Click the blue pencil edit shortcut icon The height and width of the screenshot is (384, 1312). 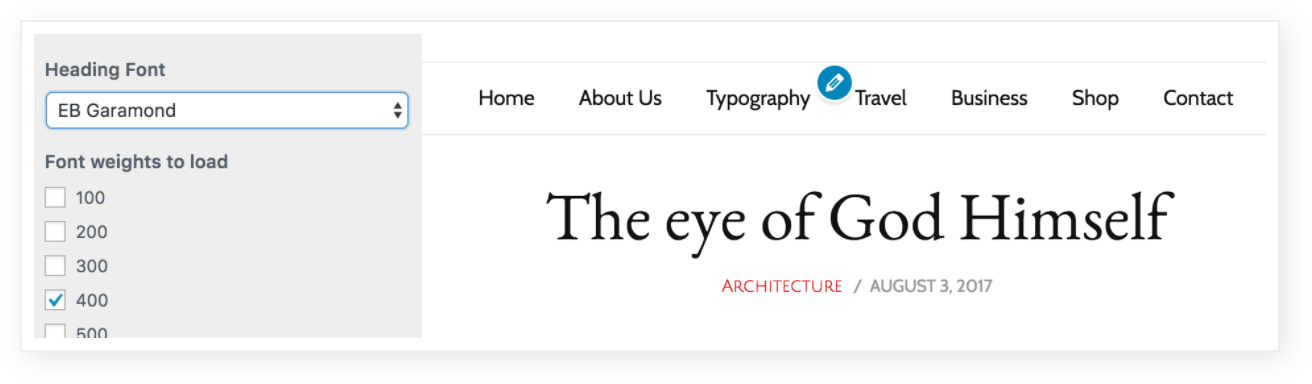[834, 83]
